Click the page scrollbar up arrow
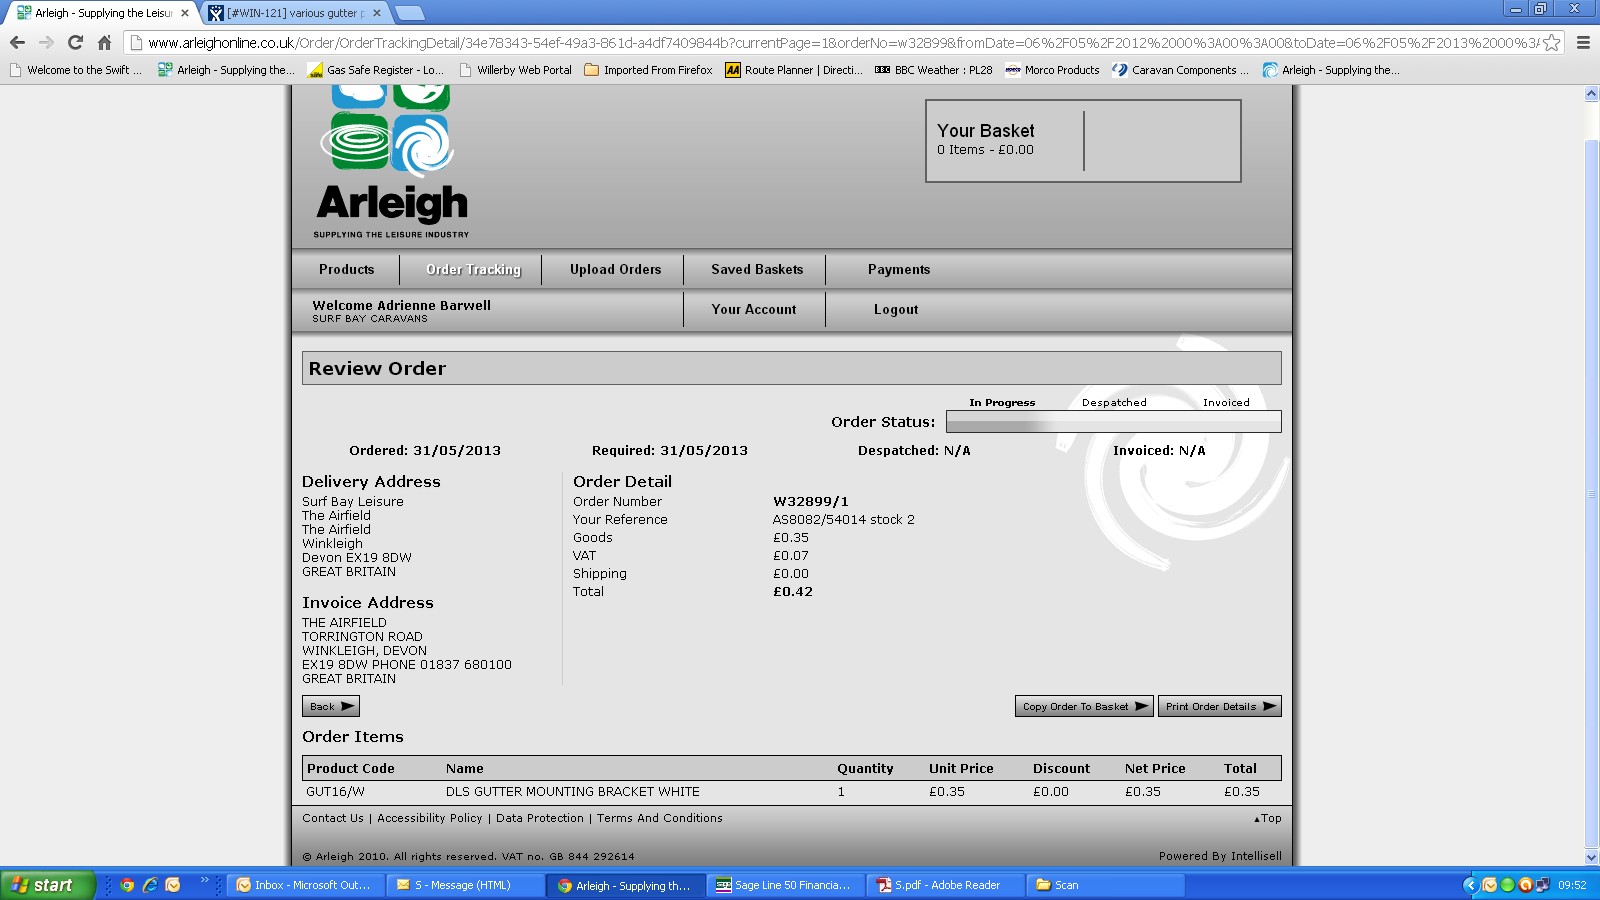 [1591, 94]
